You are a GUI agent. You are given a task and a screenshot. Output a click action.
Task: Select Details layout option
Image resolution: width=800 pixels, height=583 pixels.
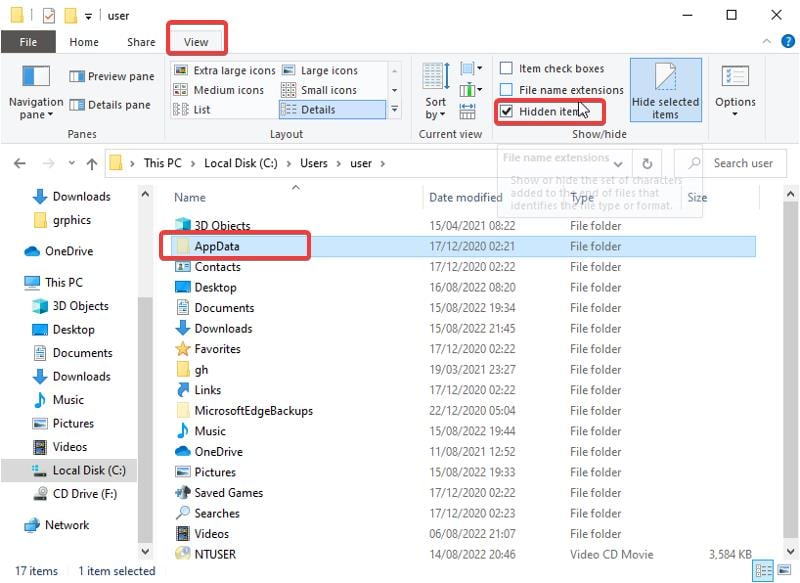(x=332, y=110)
